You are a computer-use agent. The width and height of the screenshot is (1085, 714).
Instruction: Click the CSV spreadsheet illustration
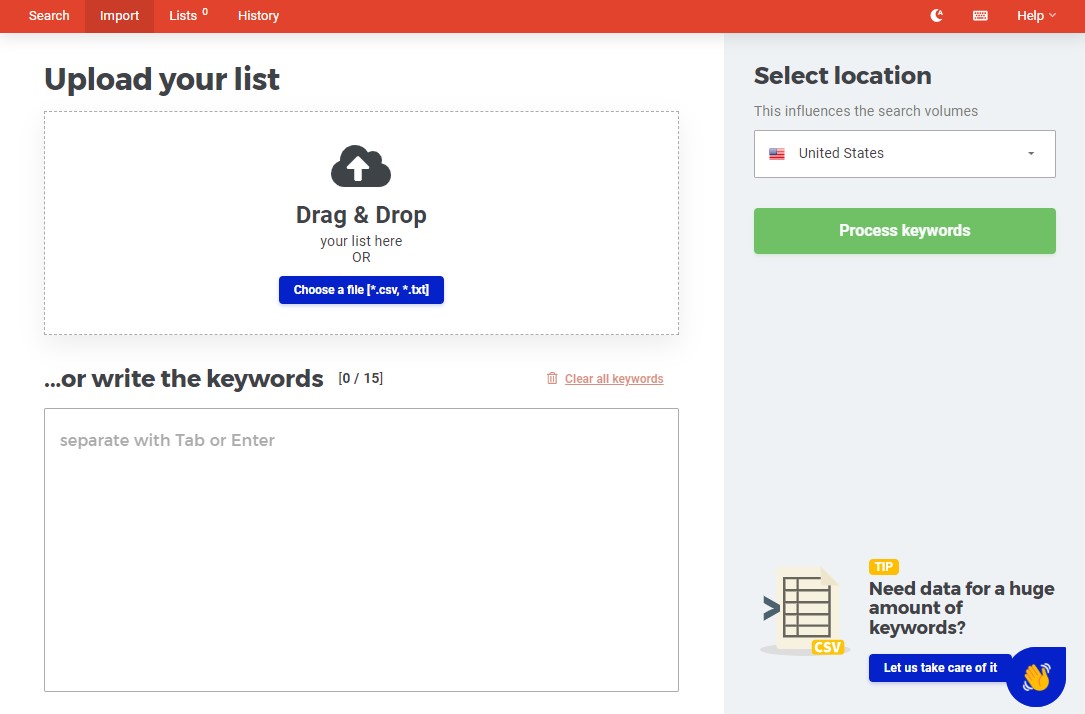point(805,610)
